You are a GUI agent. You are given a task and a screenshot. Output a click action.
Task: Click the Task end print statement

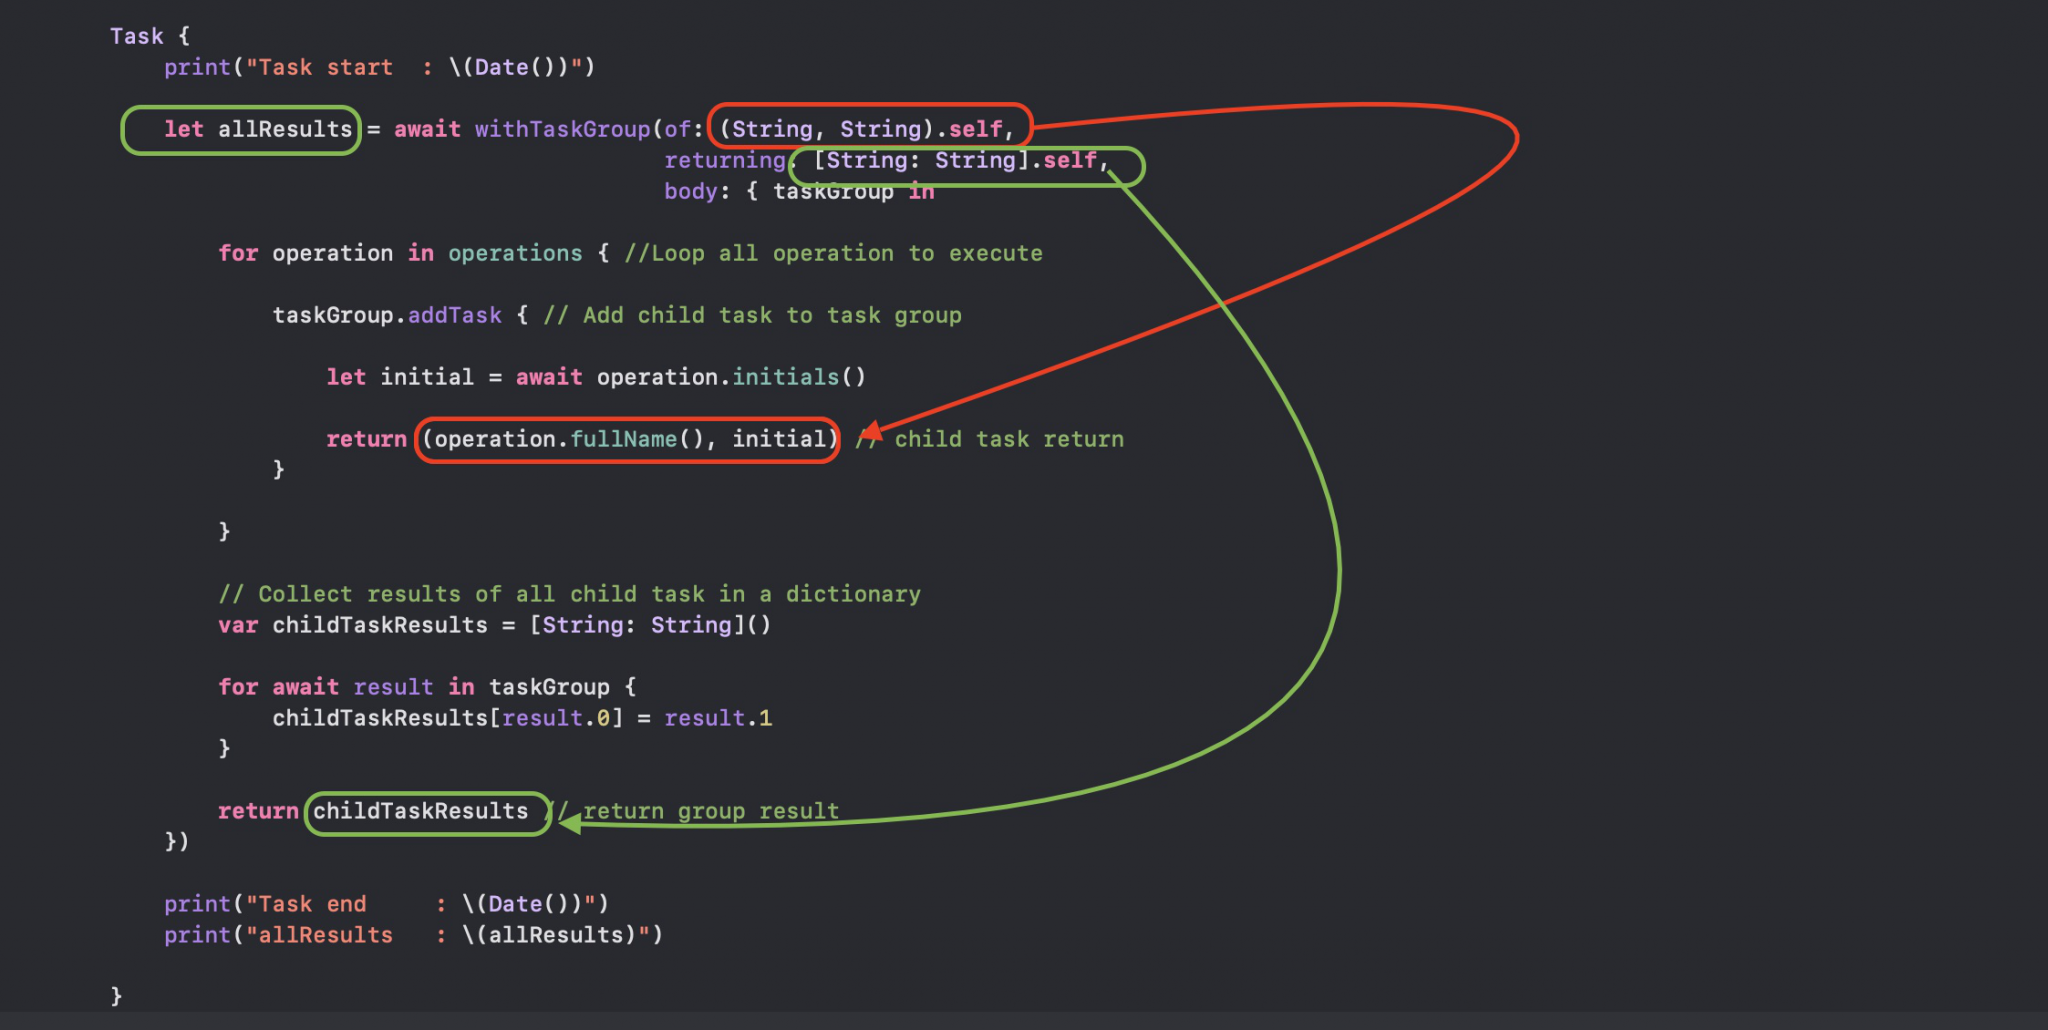point(385,902)
